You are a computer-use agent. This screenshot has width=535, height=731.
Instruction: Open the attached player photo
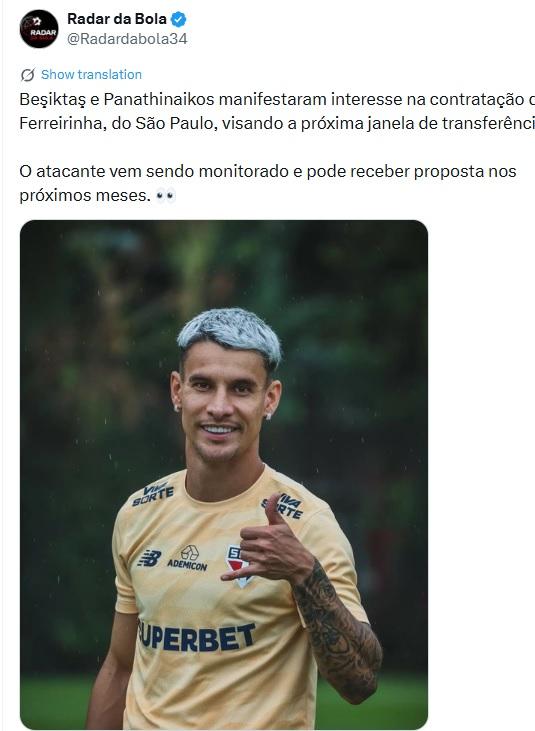(x=224, y=475)
